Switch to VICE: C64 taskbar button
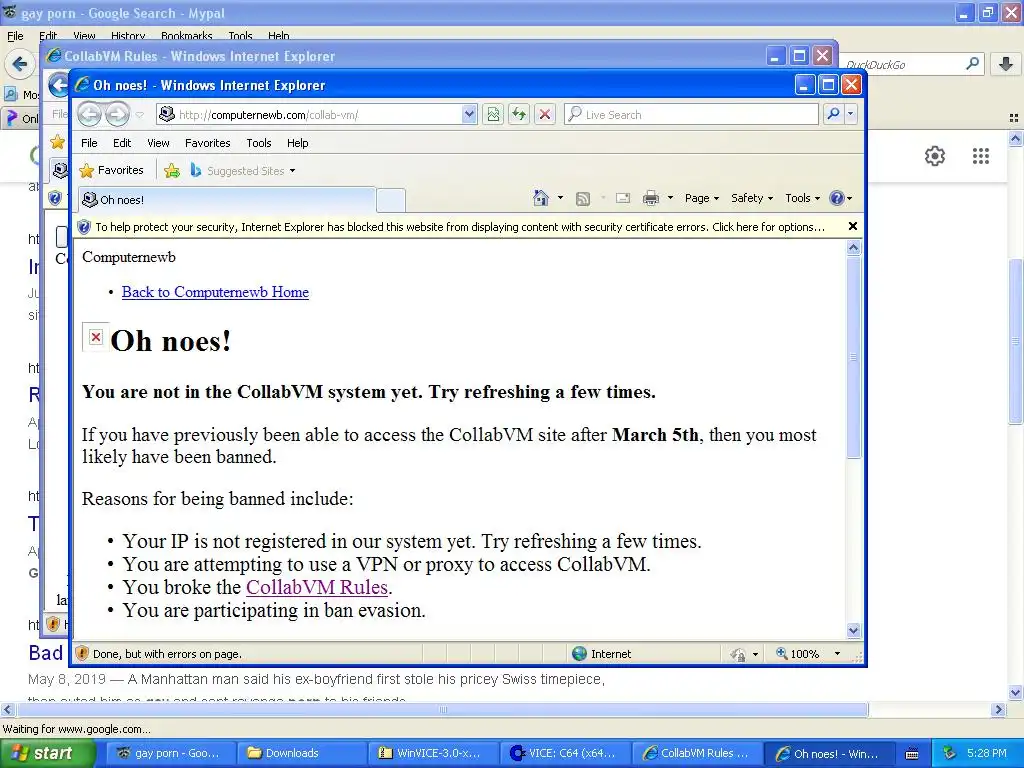Screen dimensions: 1024x768 [564, 753]
